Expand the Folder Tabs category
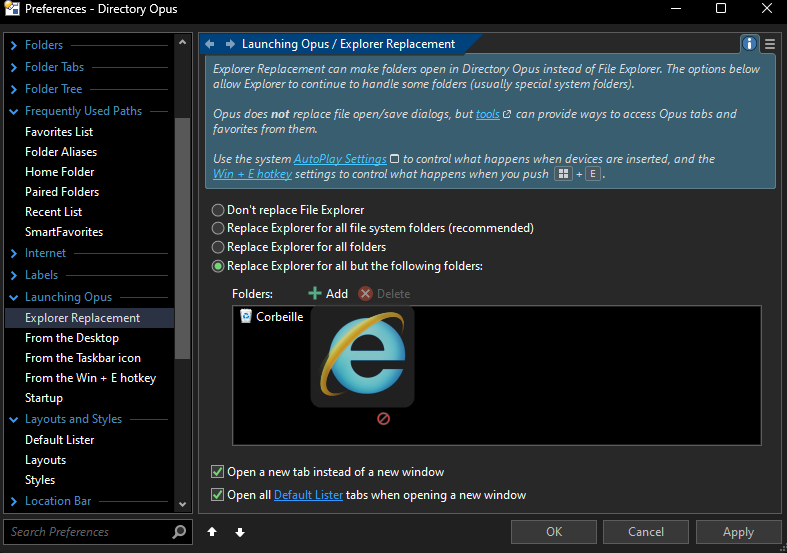787x553 pixels. coord(14,67)
